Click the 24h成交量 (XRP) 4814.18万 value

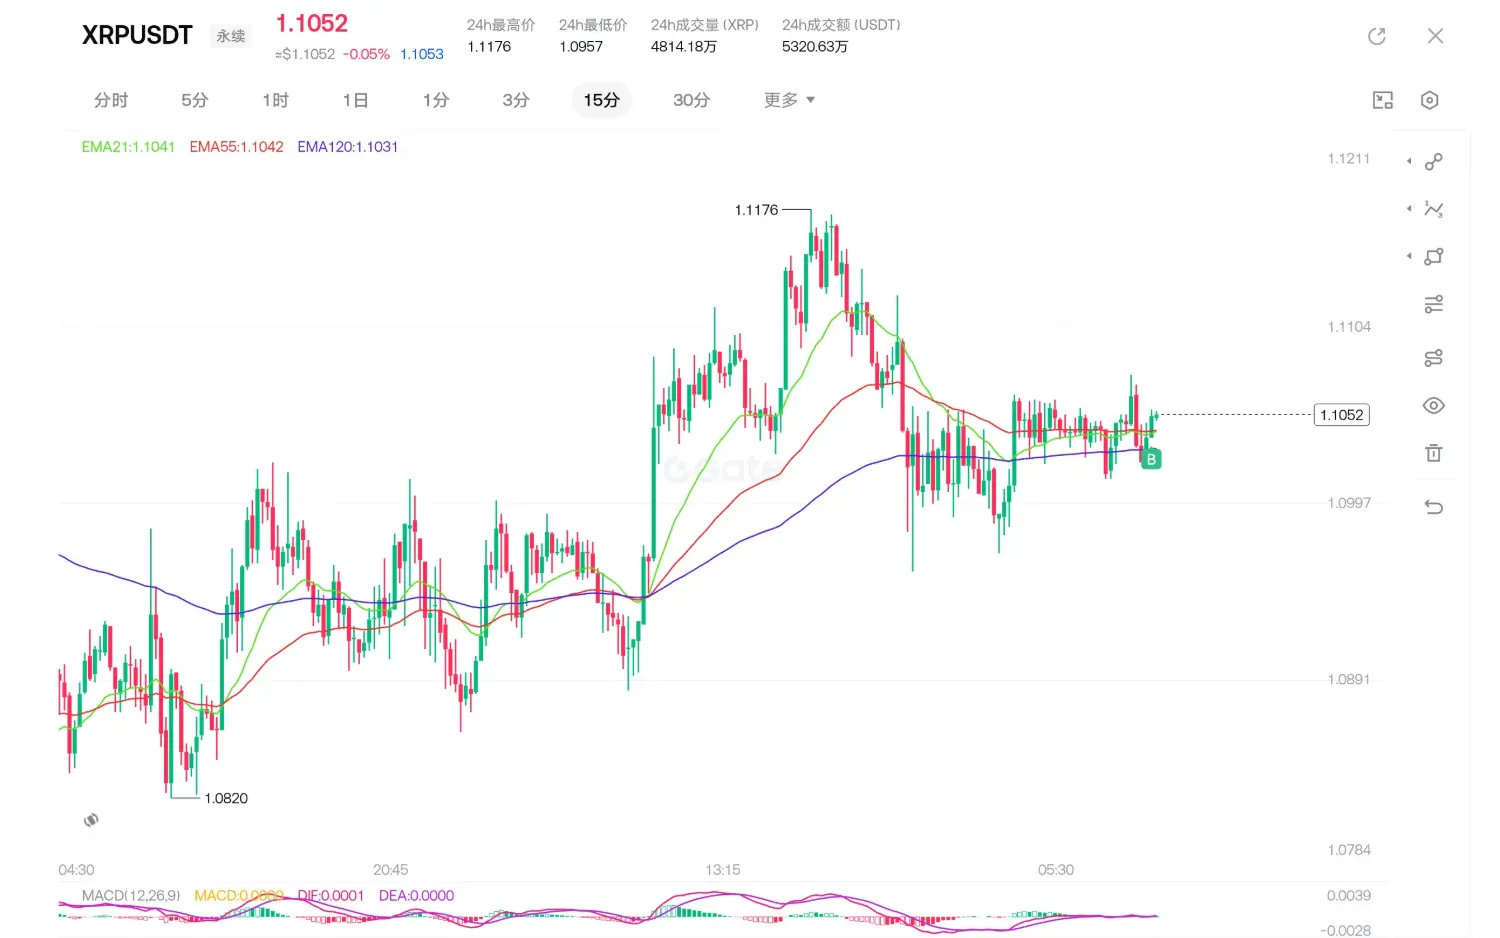(x=683, y=47)
